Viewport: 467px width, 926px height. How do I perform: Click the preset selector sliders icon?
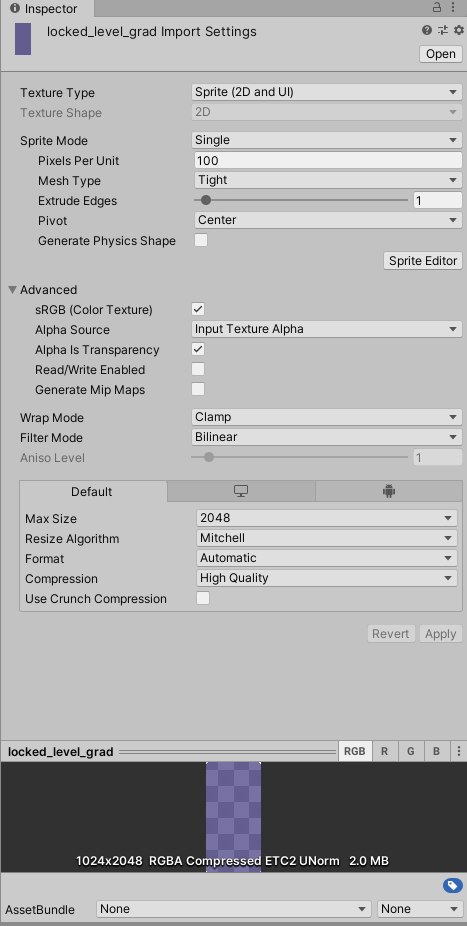[x=443, y=30]
